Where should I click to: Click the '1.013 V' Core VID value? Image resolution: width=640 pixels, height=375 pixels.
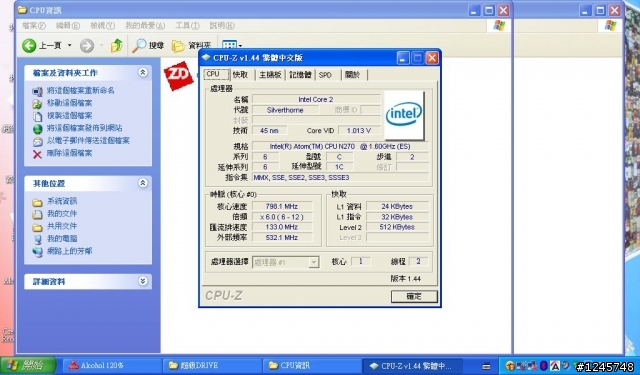[359, 131]
